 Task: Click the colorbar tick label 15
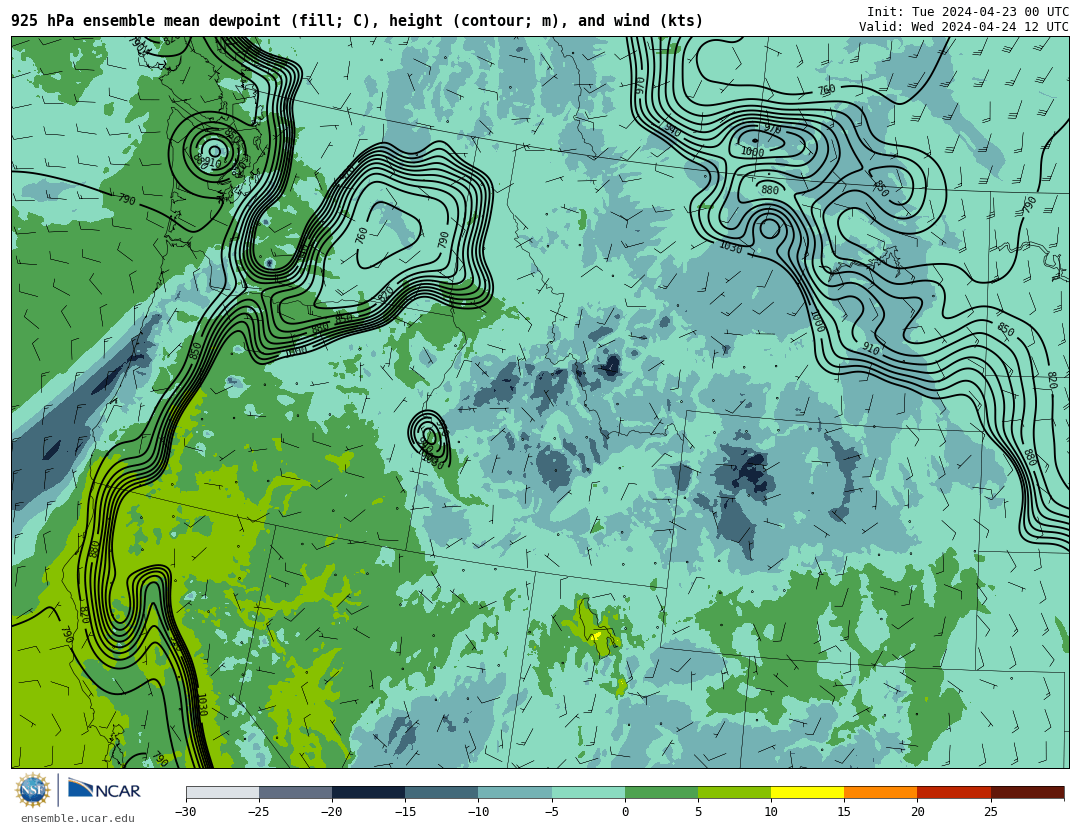pyautogui.click(x=844, y=812)
